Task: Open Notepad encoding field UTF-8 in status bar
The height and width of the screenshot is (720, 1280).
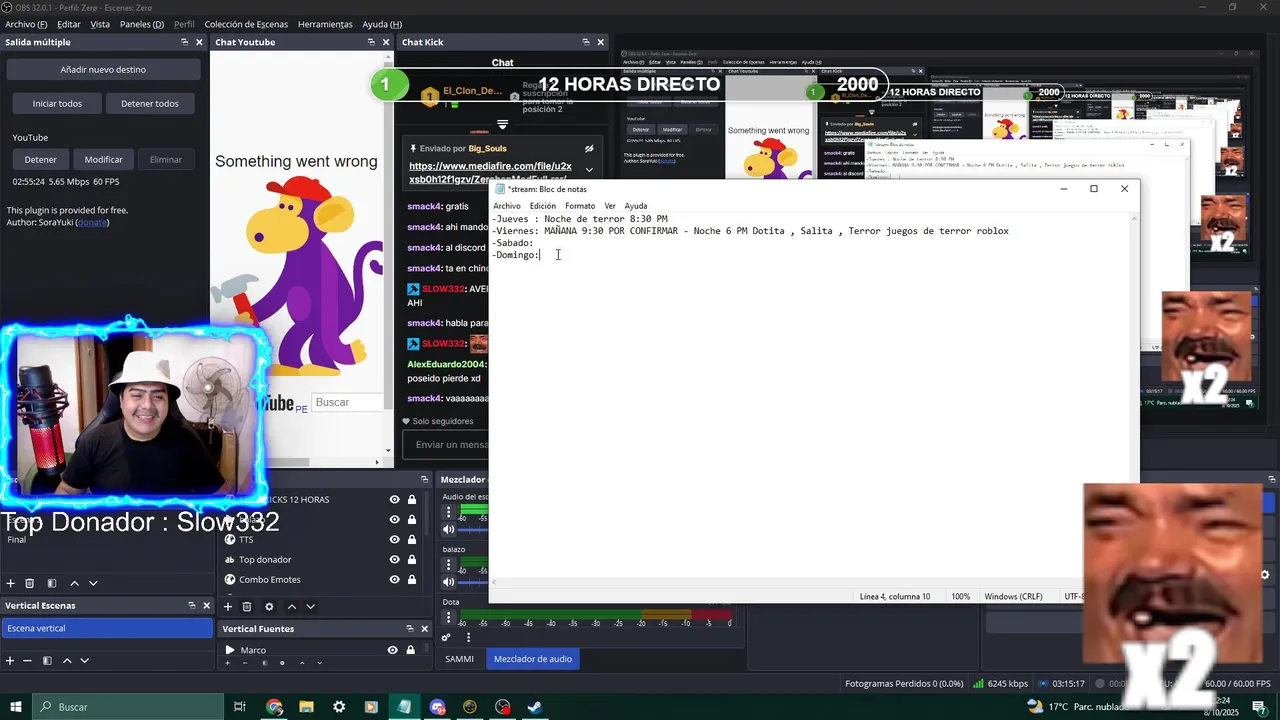Action: click(1074, 597)
